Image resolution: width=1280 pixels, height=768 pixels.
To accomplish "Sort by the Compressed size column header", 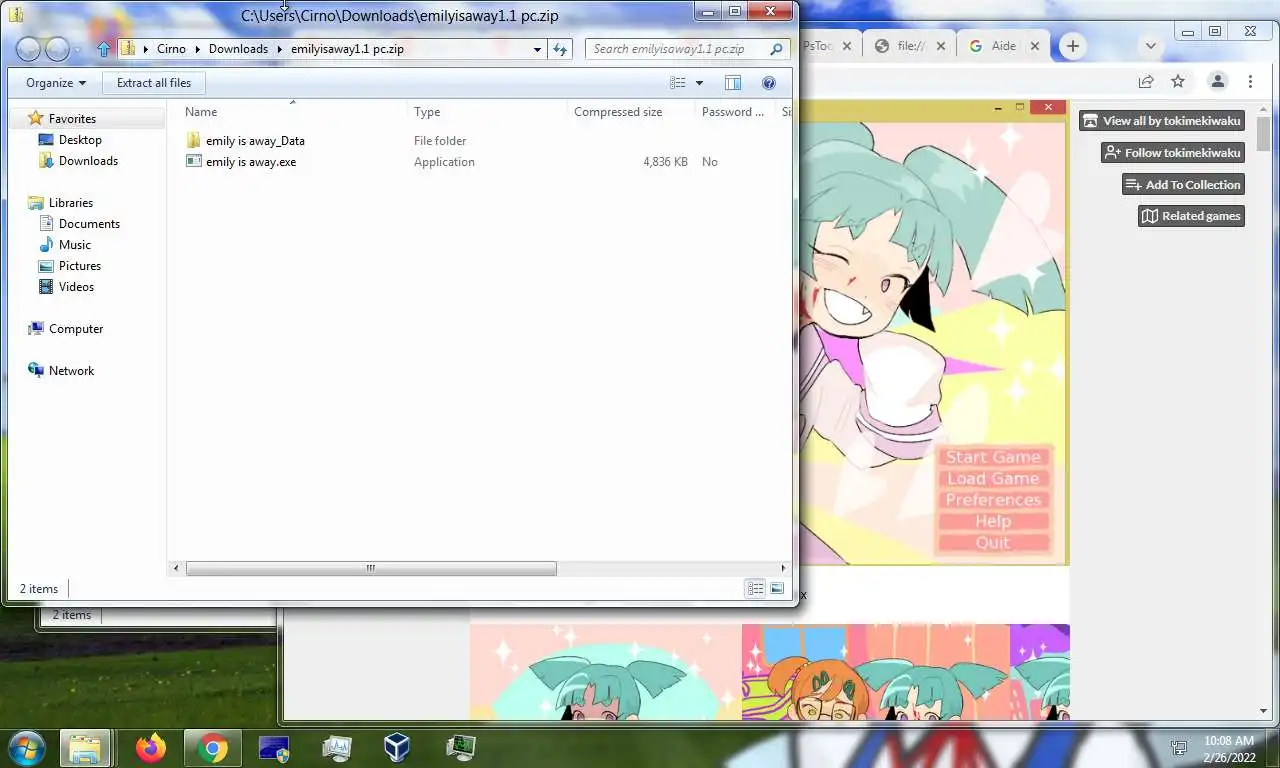I will [630, 112].
